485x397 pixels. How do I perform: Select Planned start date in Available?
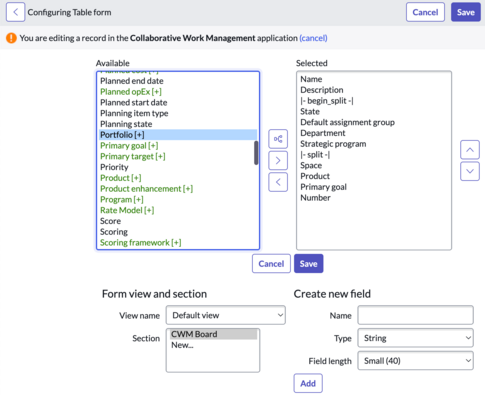tap(178, 102)
